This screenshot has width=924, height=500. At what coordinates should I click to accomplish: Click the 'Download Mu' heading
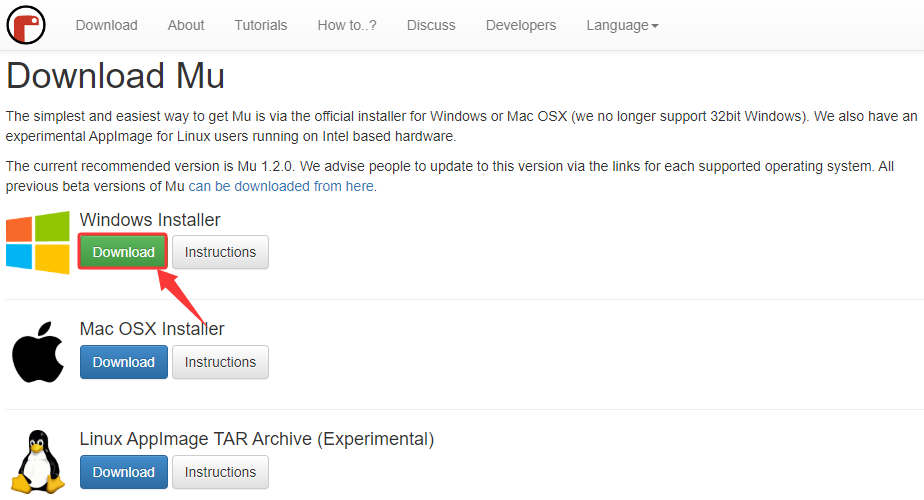[x=116, y=76]
